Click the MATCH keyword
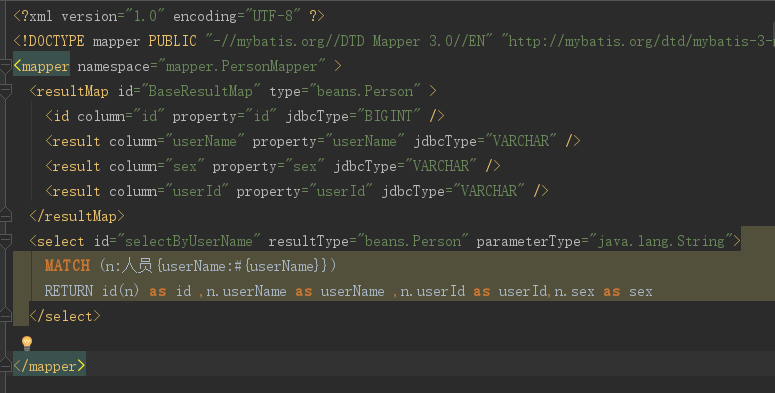 point(67,266)
